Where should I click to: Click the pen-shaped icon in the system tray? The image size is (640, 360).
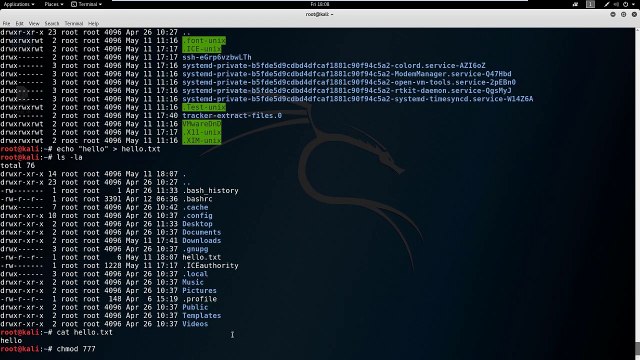(x=607, y=4)
